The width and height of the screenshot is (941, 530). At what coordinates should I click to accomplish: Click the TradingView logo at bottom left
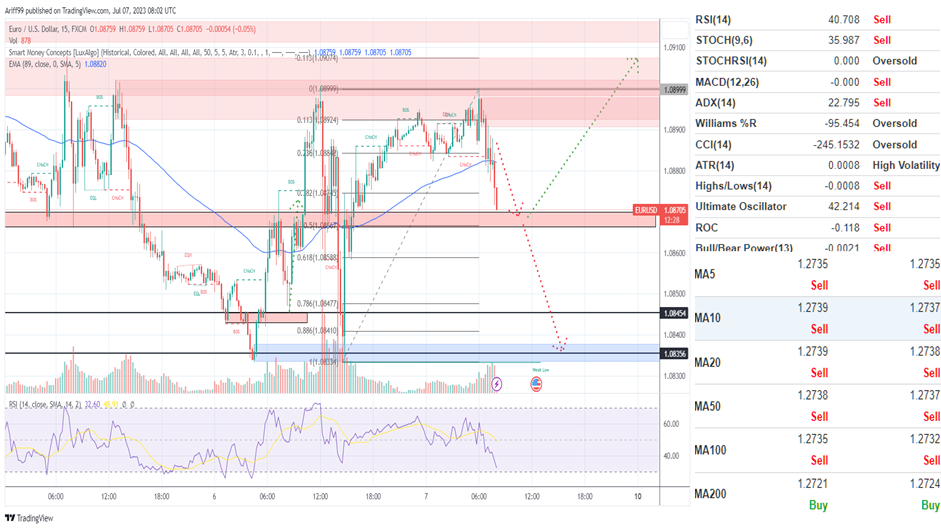point(28,518)
